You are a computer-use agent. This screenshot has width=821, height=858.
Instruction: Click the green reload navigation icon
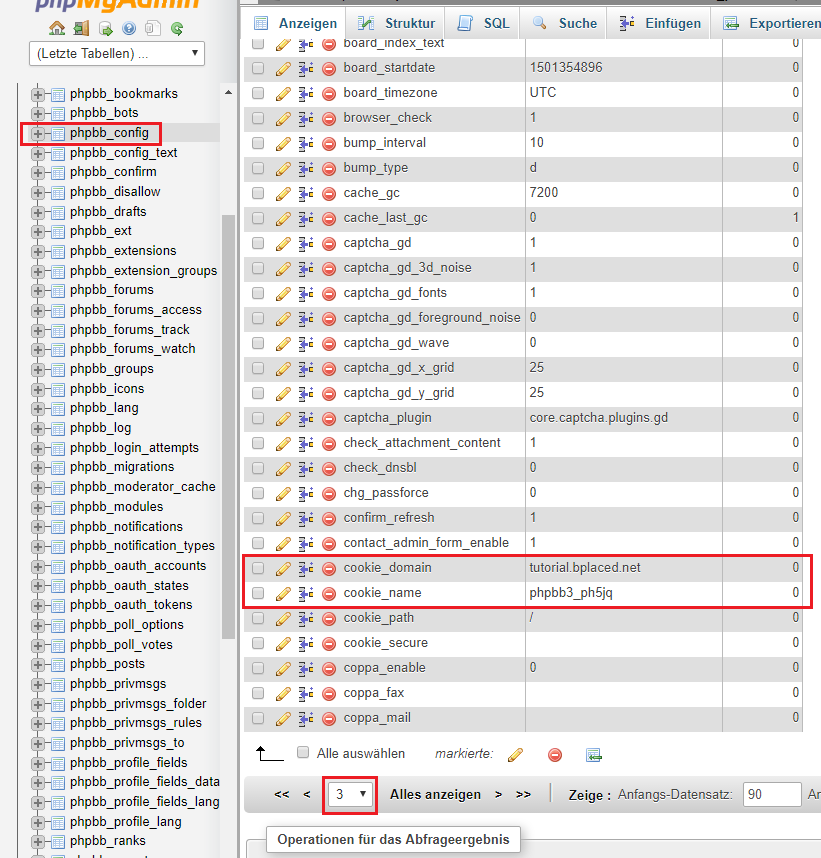point(177,28)
